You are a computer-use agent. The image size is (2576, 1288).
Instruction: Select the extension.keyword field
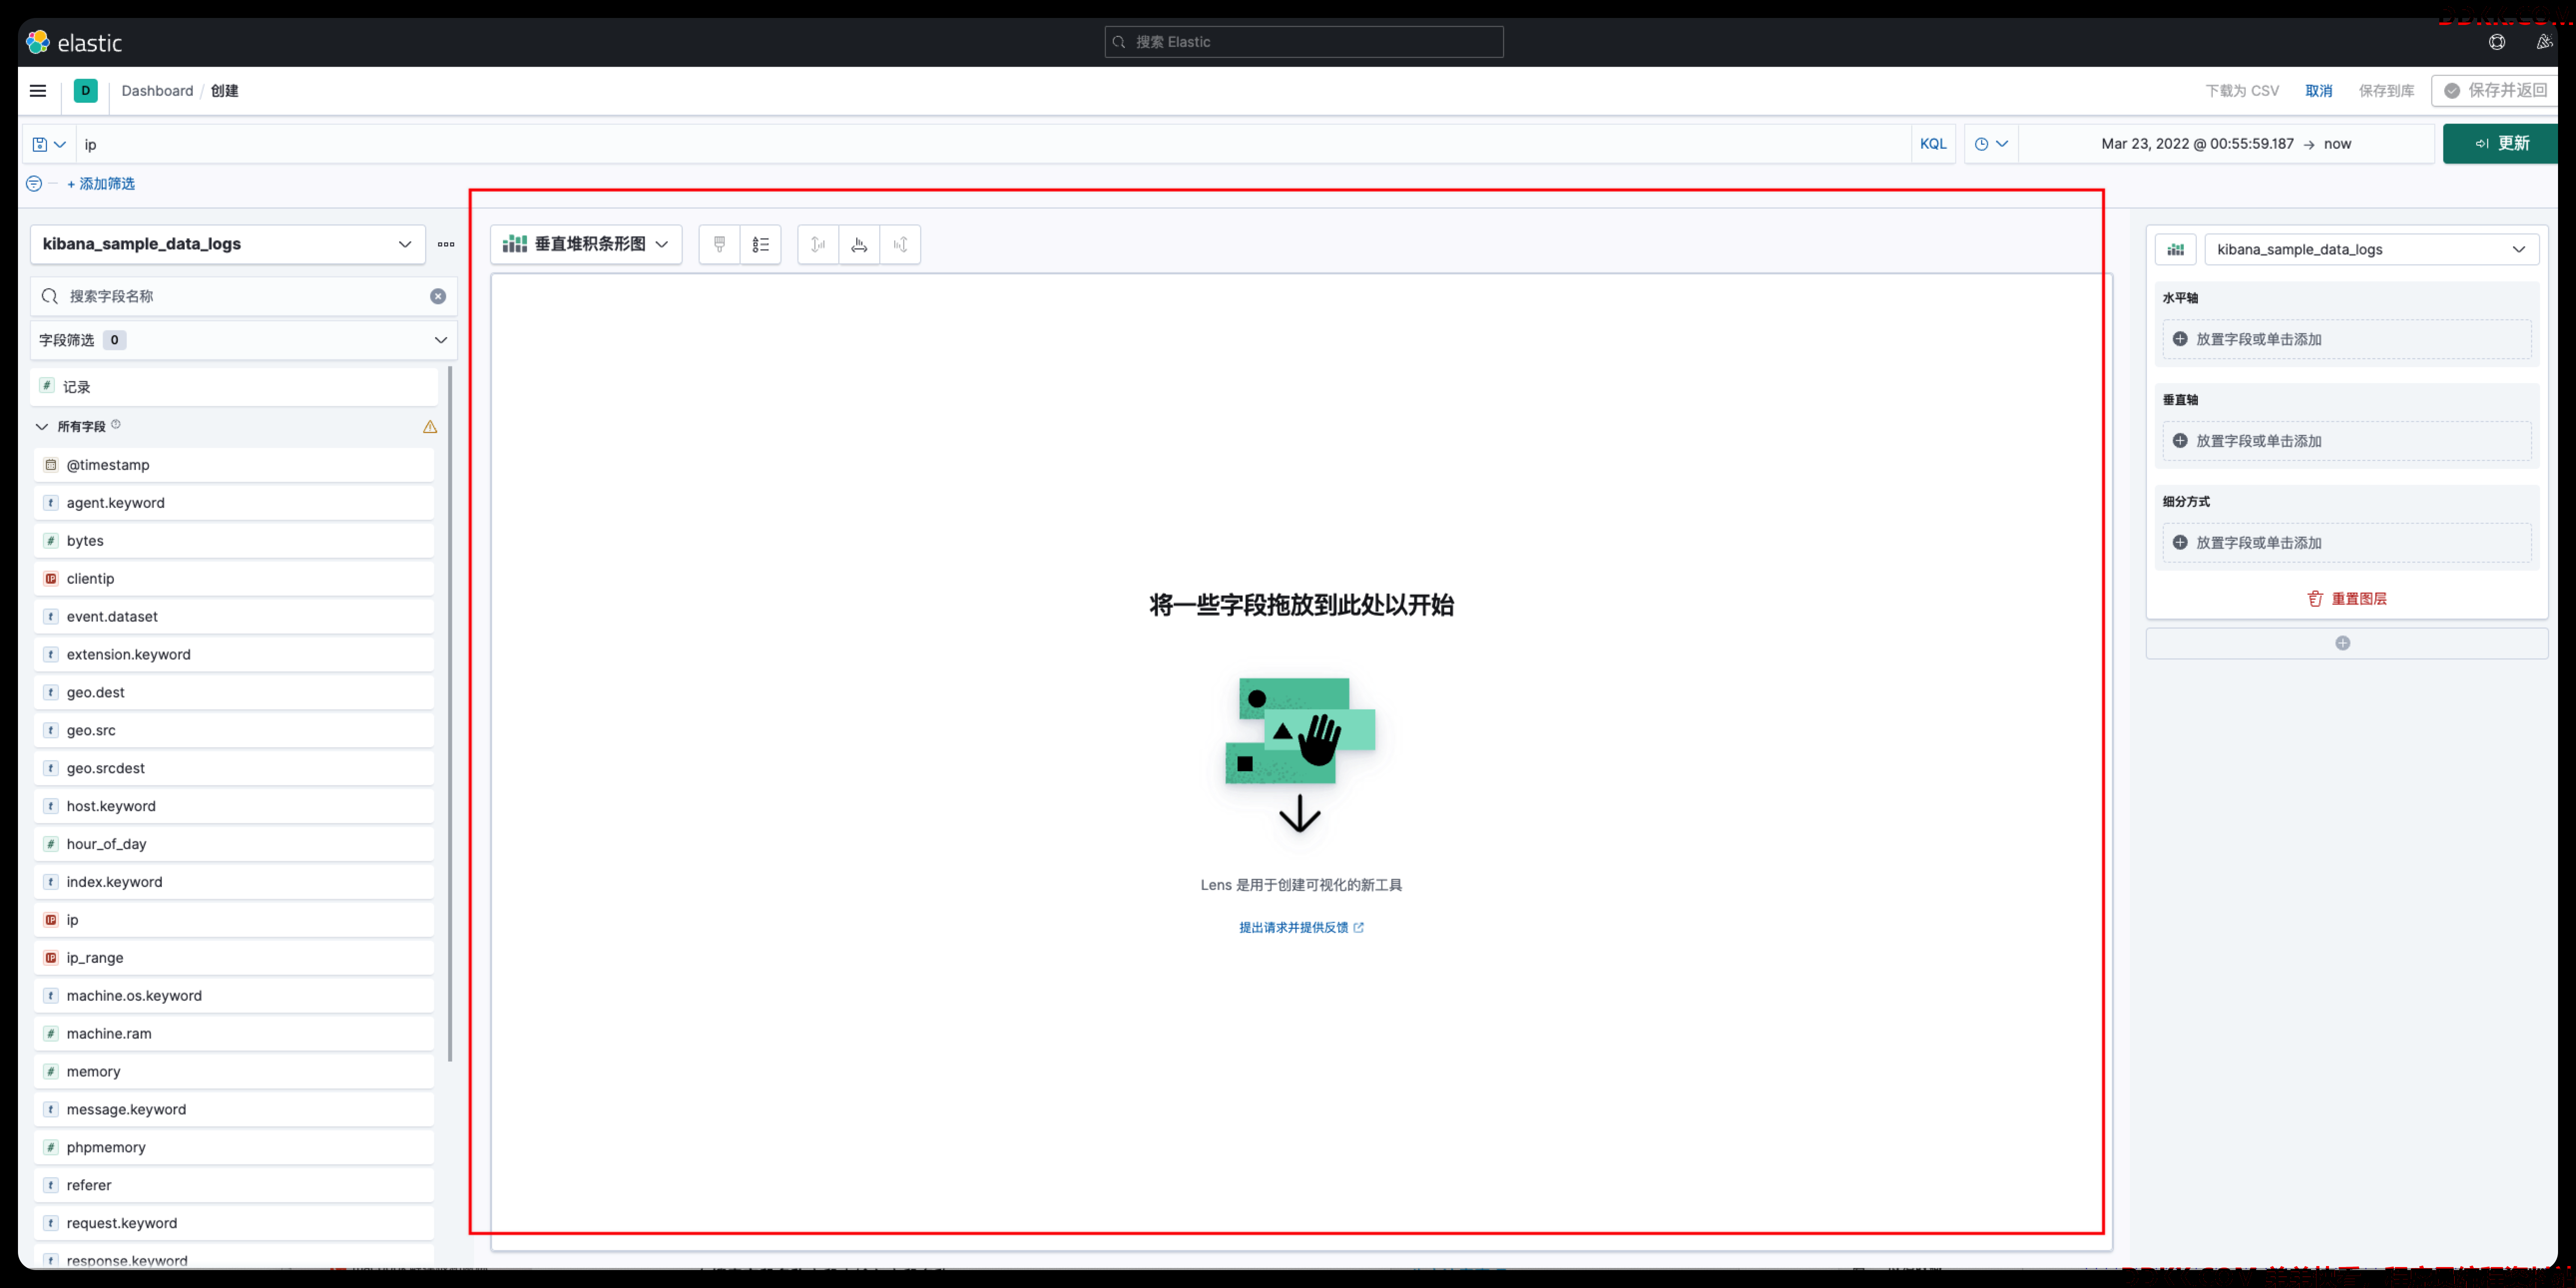[234, 655]
